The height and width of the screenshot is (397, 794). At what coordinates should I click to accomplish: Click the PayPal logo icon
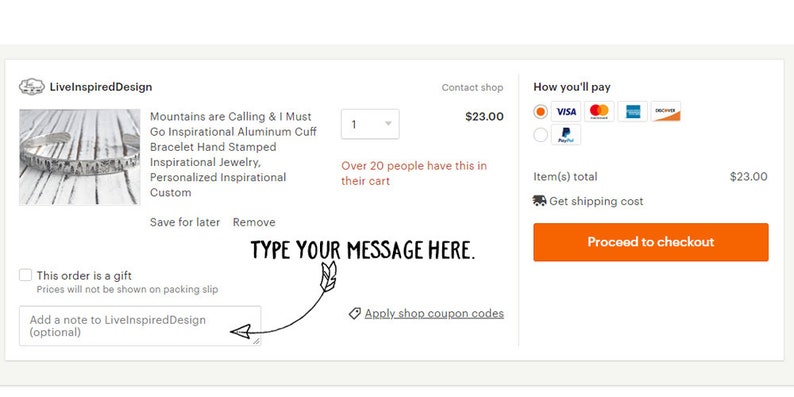(566, 135)
